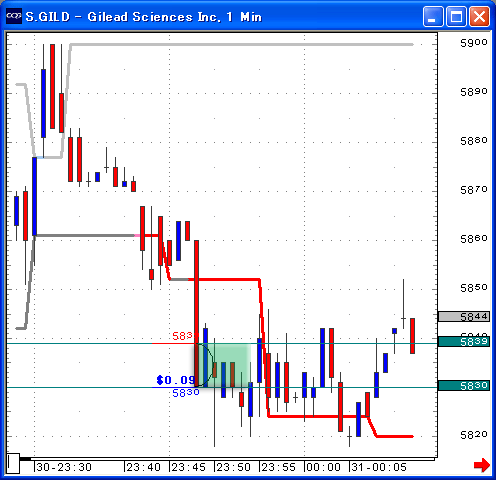Maximize the S.GILD chart window

coord(456,16)
